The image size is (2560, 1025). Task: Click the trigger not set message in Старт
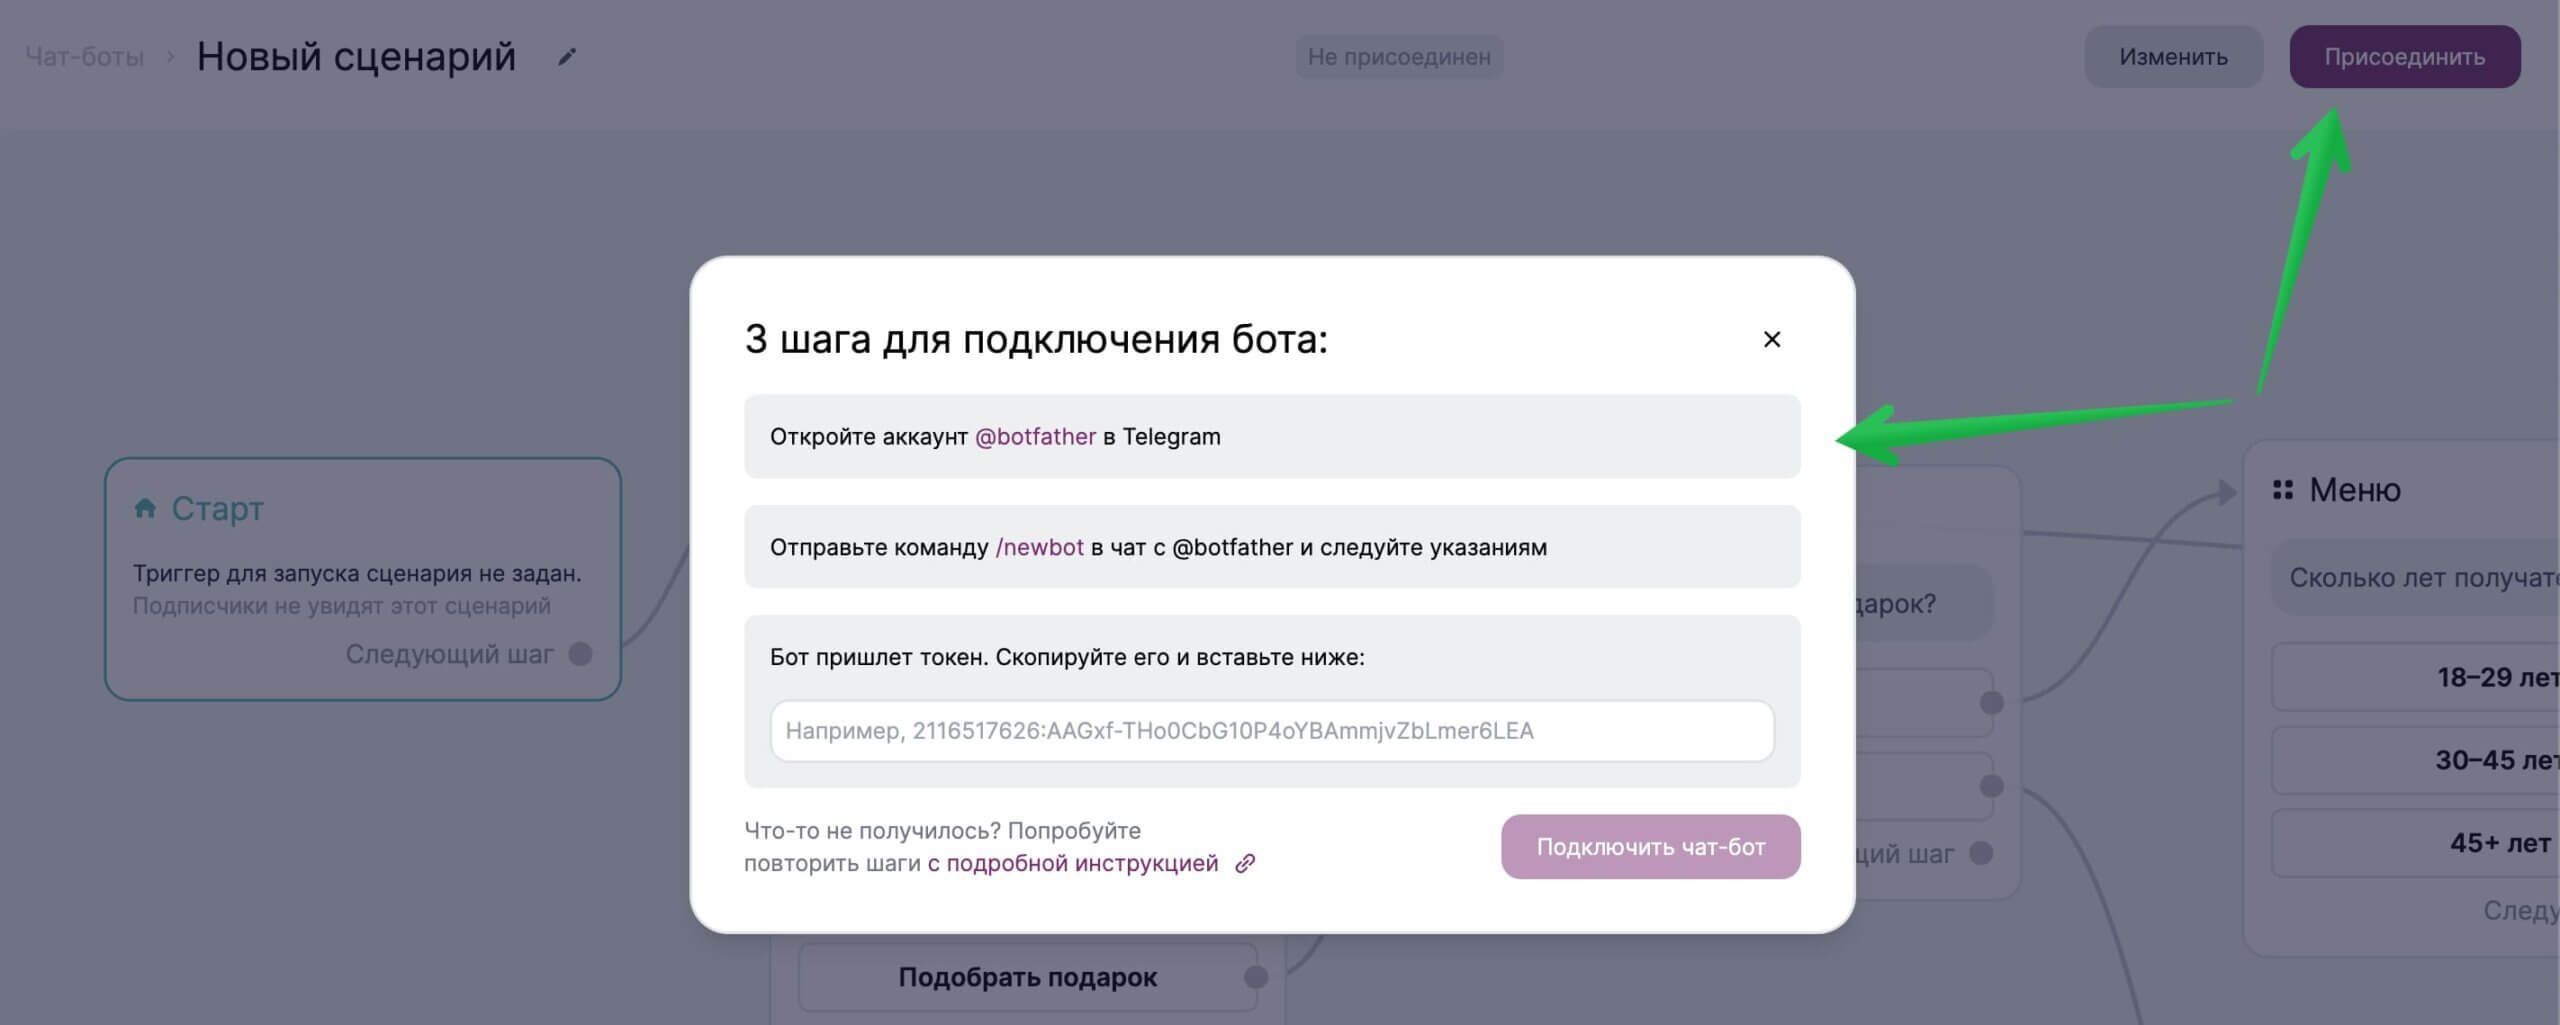357,574
